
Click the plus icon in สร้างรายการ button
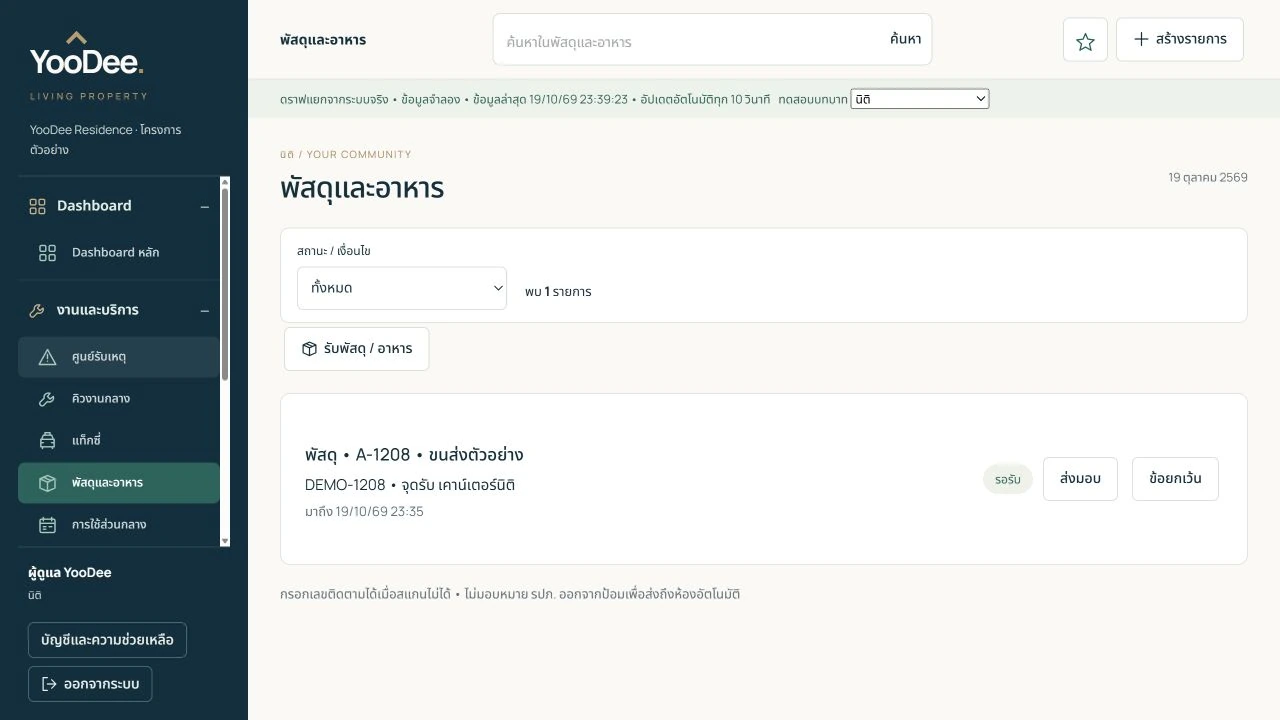pos(1141,39)
